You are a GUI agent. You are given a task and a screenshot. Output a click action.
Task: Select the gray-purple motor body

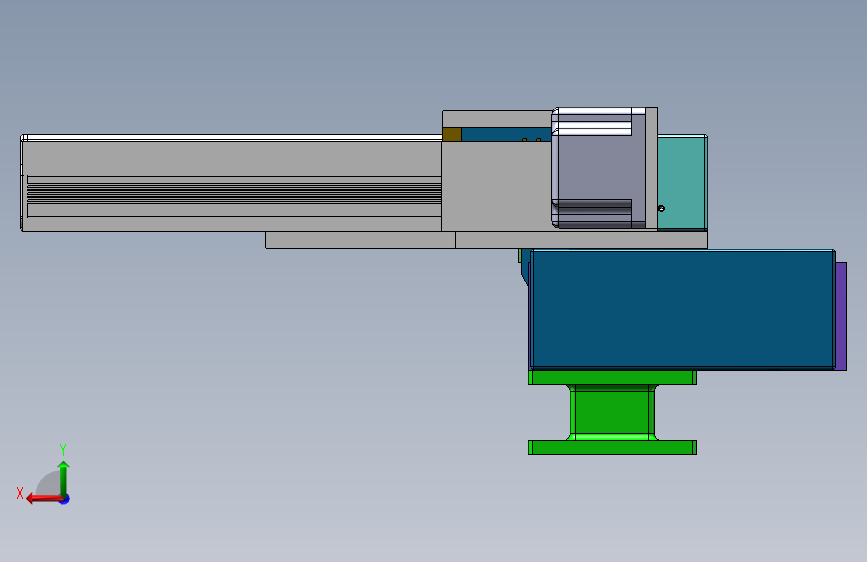click(x=600, y=168)
